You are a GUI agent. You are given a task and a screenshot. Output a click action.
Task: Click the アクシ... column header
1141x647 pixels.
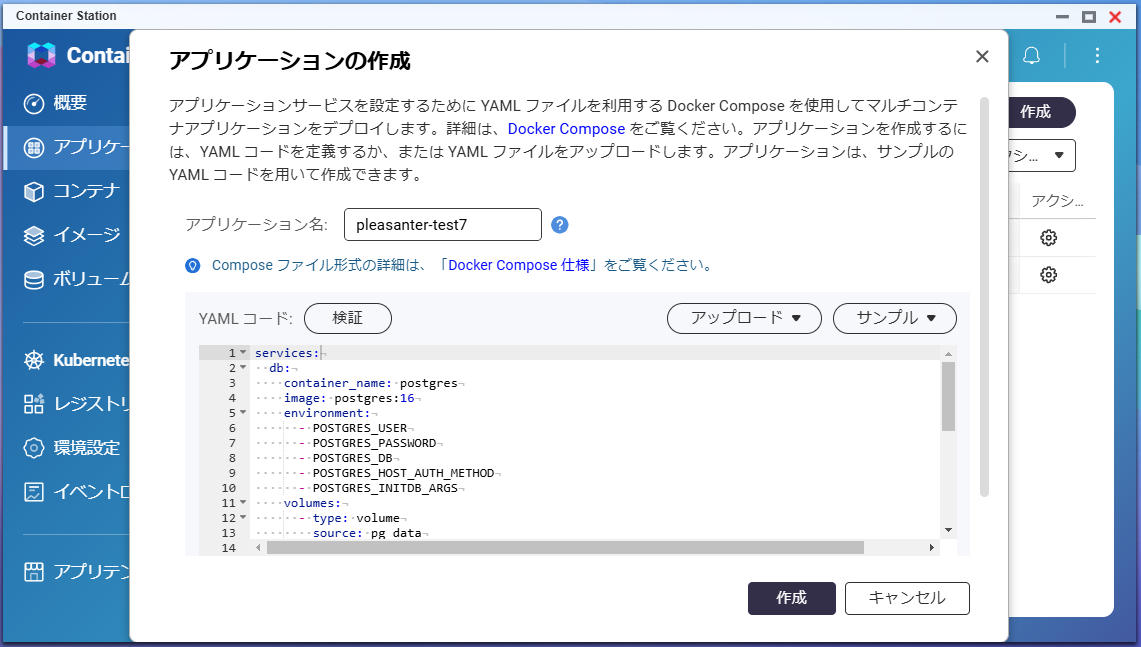[1057, 201]
